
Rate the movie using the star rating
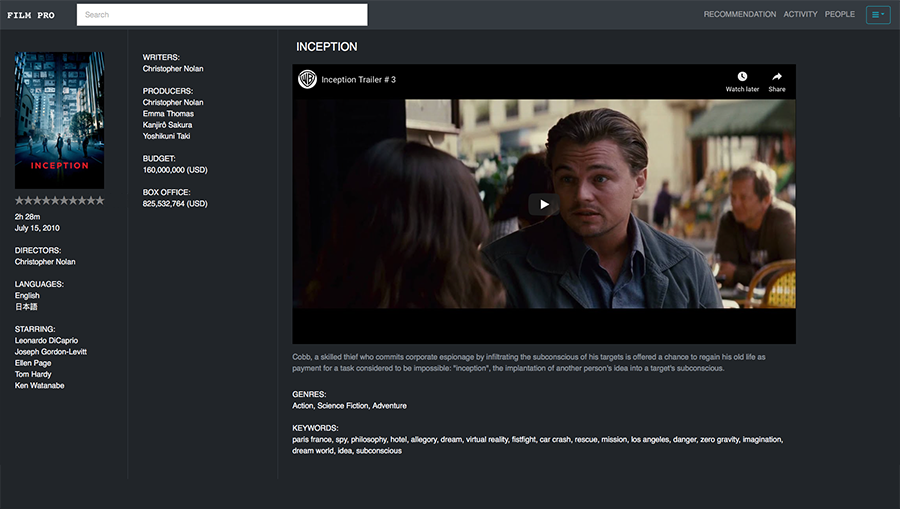pyautogui.click(x=60, y=200)
